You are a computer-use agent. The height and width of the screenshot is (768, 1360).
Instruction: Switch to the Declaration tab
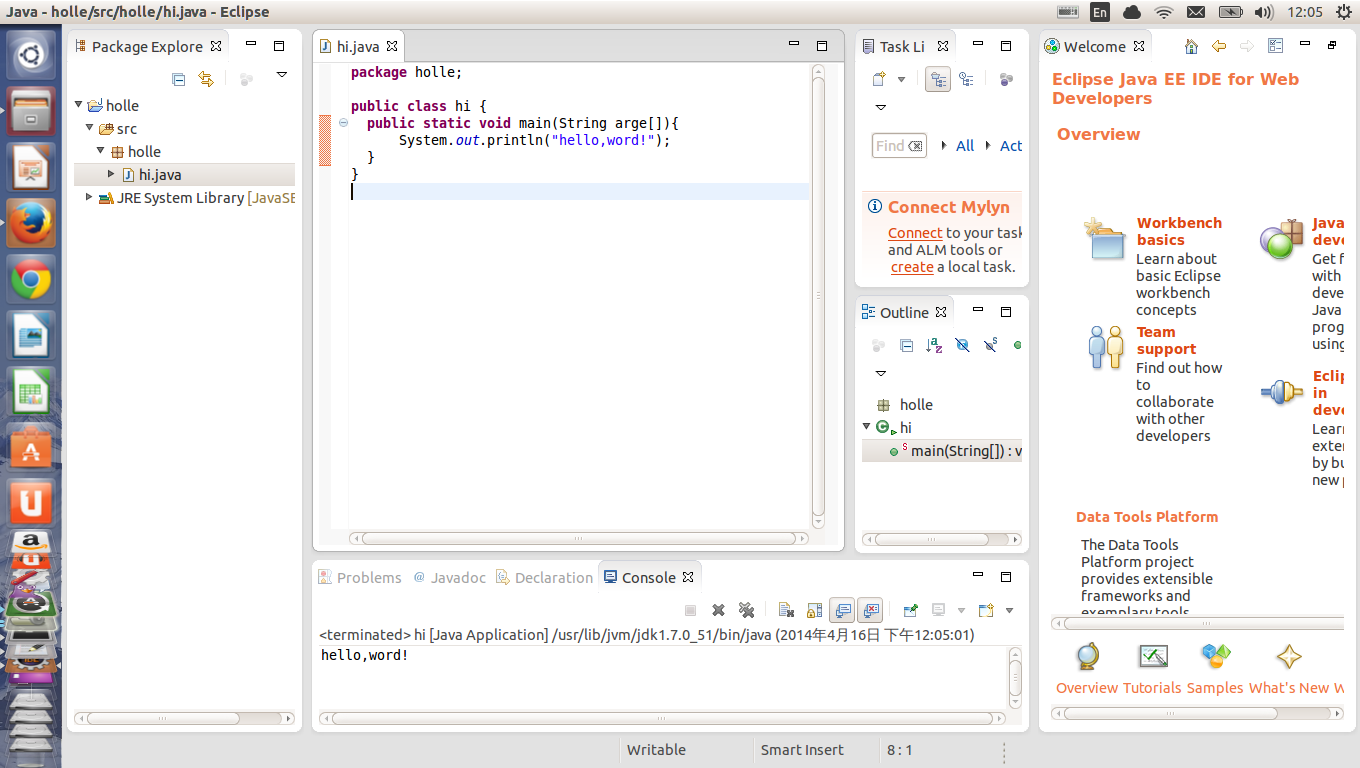[x=545, y=578]
